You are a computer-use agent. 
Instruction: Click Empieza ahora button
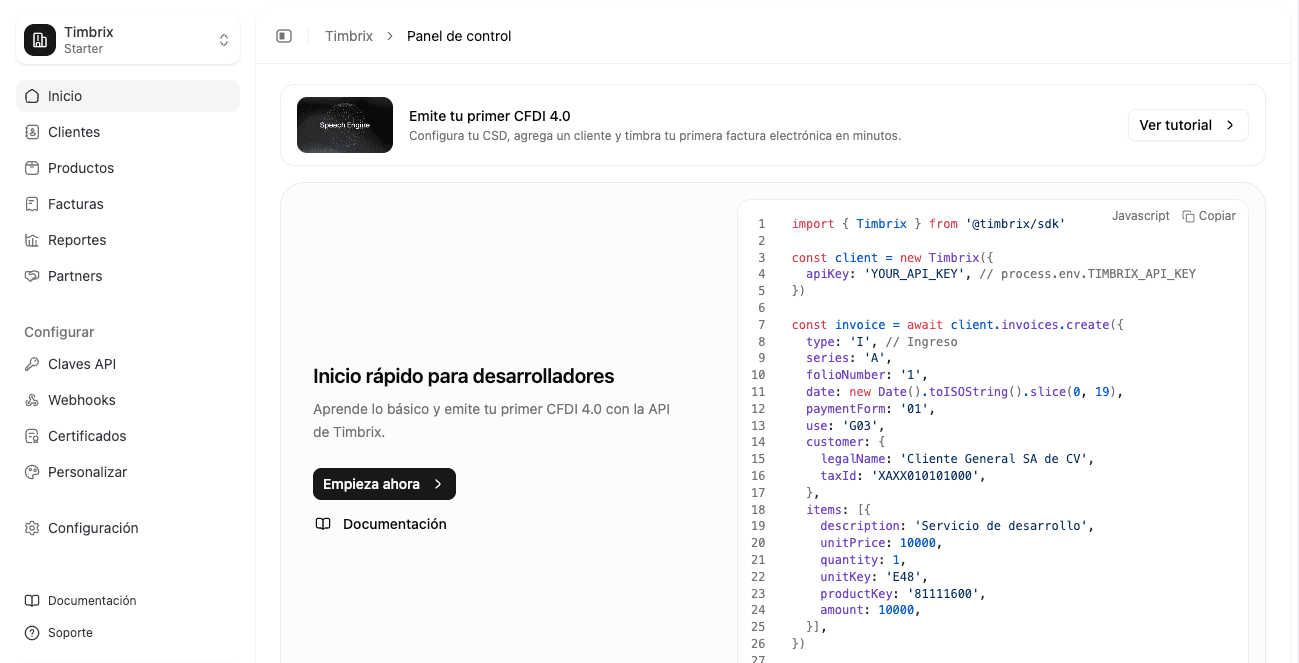(x=384, y=484)
